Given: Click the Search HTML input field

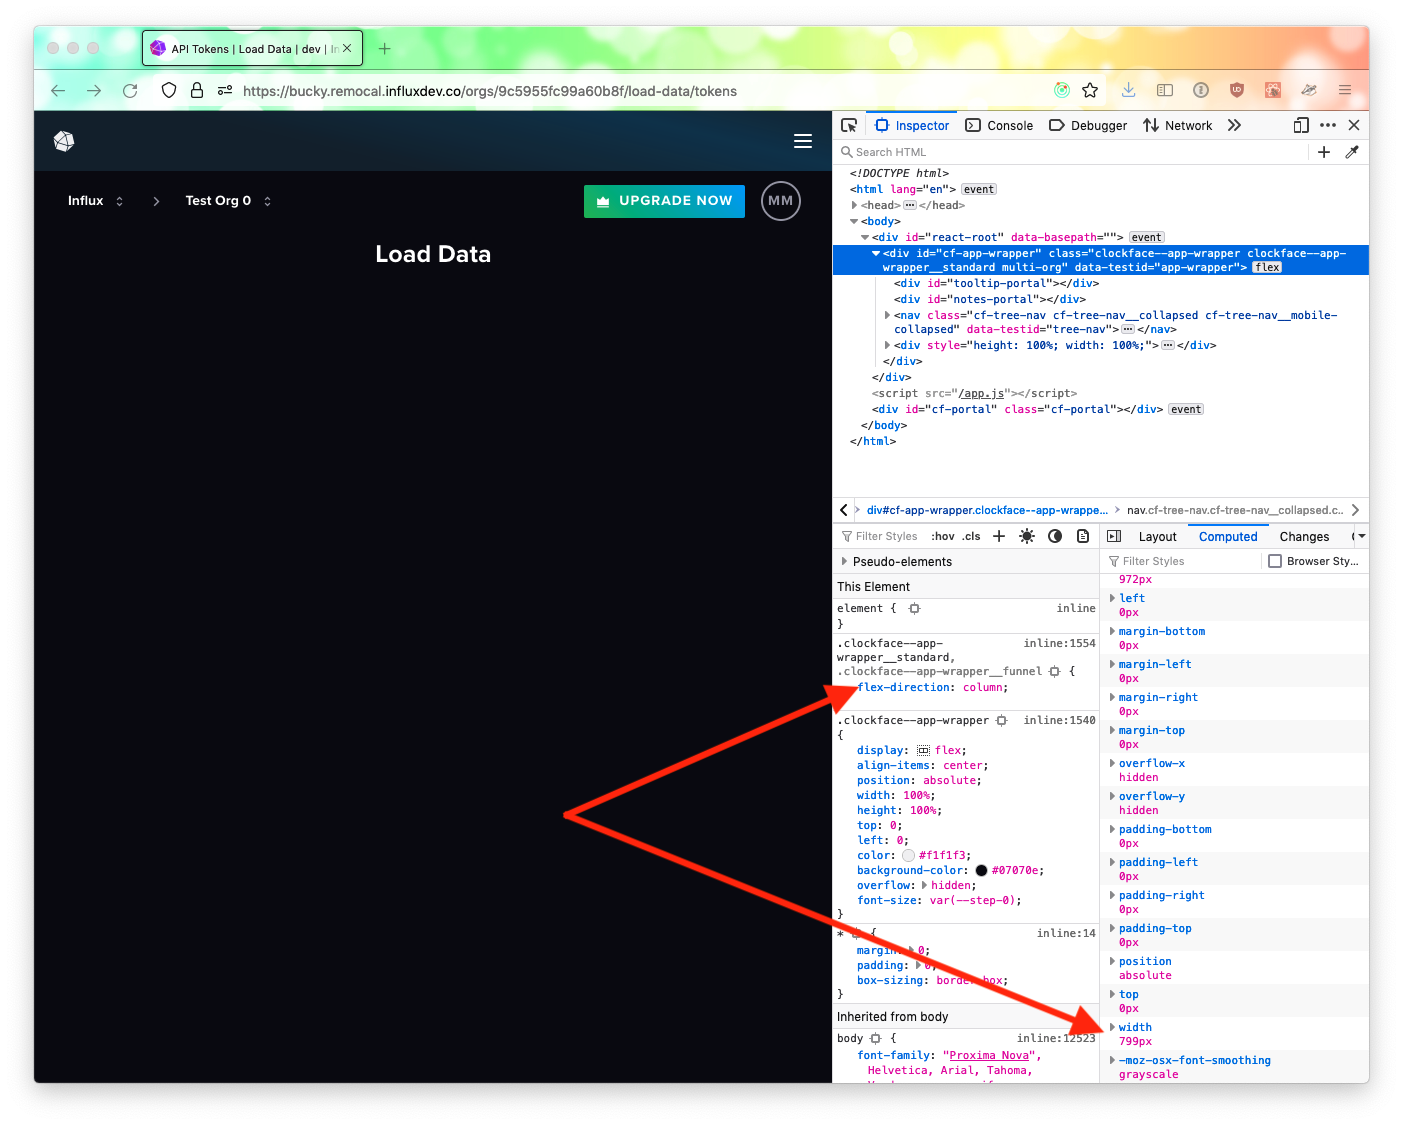Looking at the screenshot, I should click(1000, 151).
